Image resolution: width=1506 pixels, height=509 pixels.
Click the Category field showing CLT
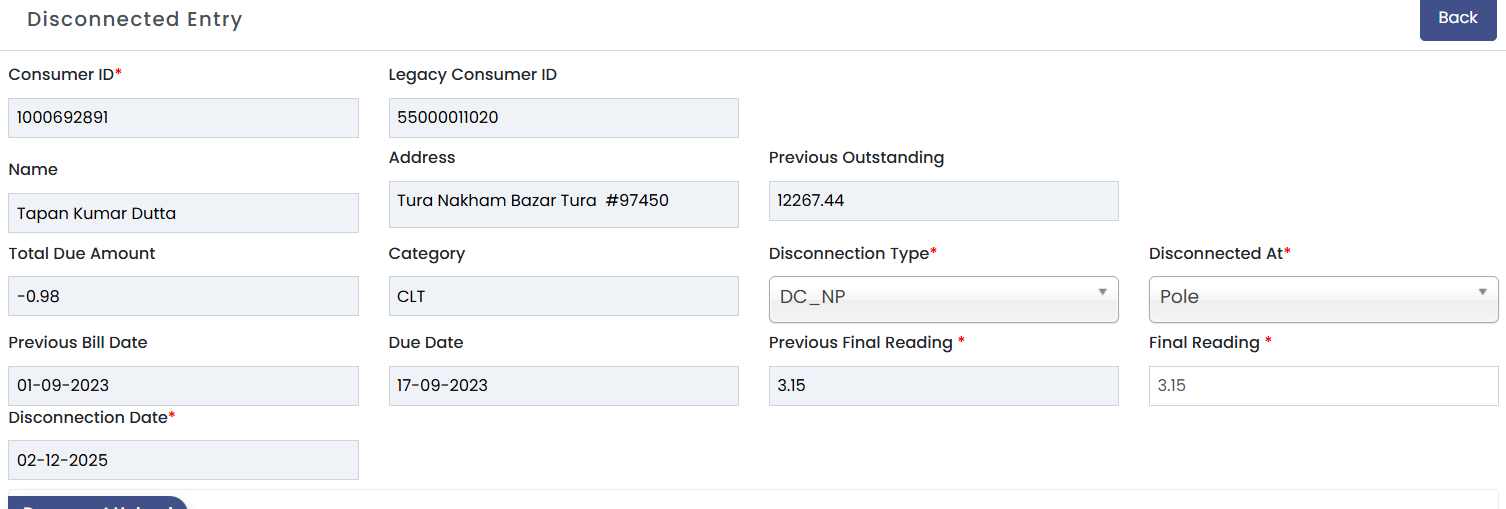(563, 296)
